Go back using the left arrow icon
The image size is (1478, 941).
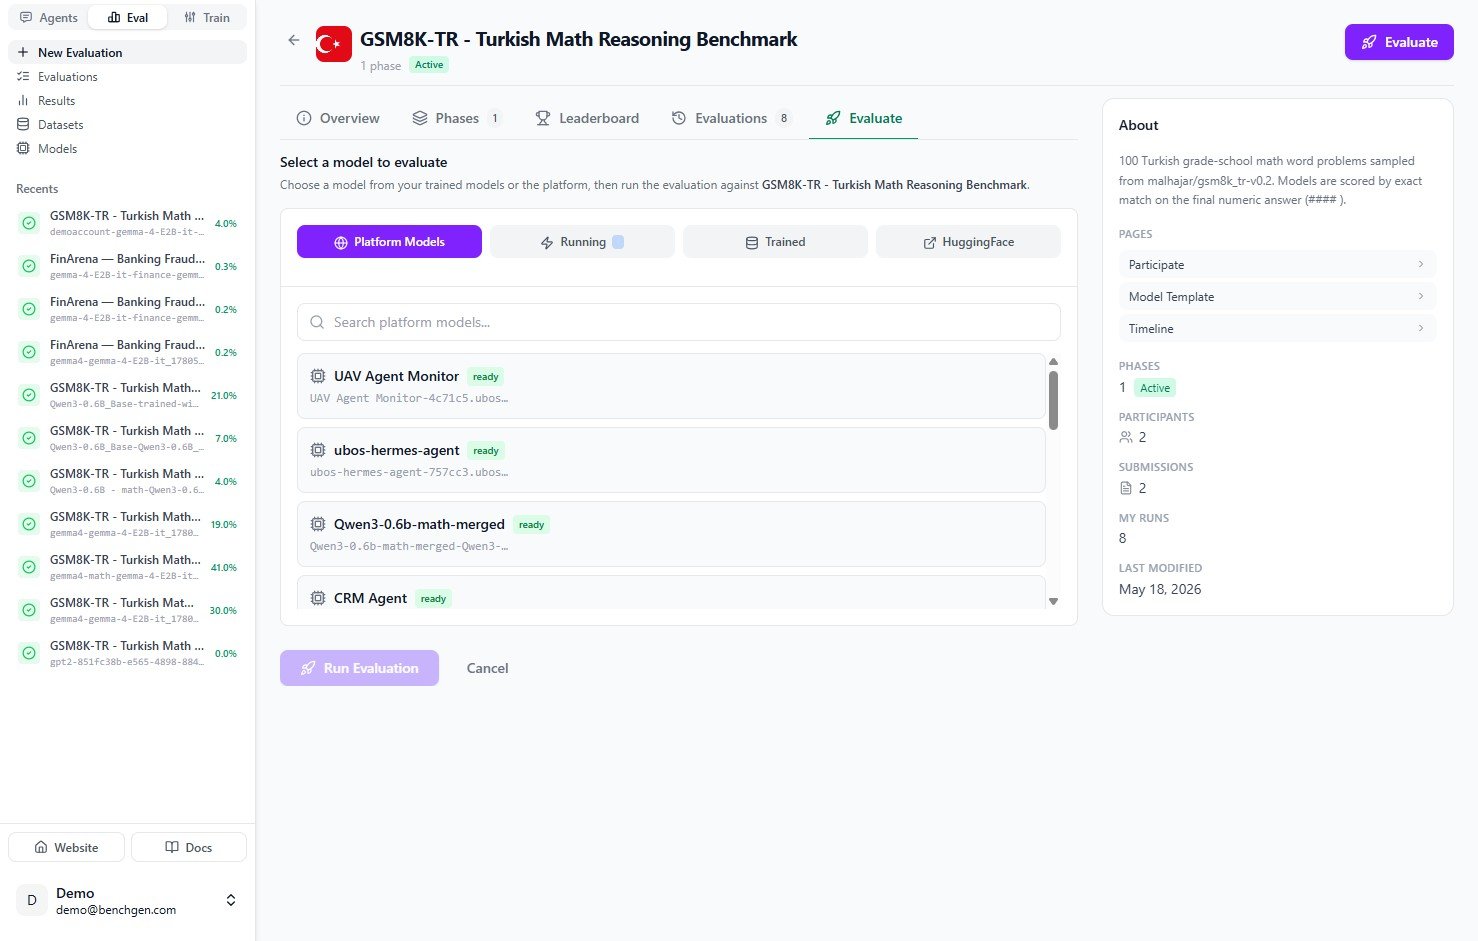[x=293, y=40]
